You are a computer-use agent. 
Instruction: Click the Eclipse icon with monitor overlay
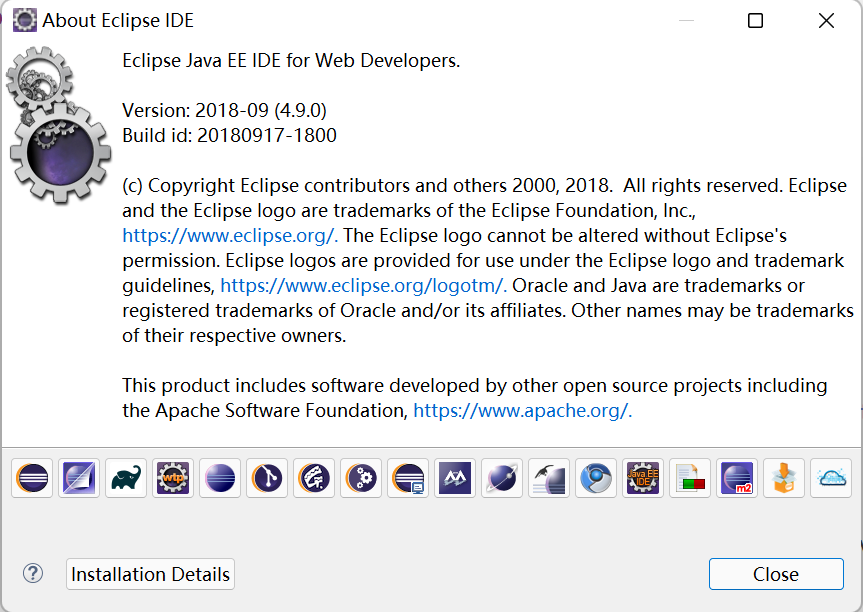tap(407, 478)
